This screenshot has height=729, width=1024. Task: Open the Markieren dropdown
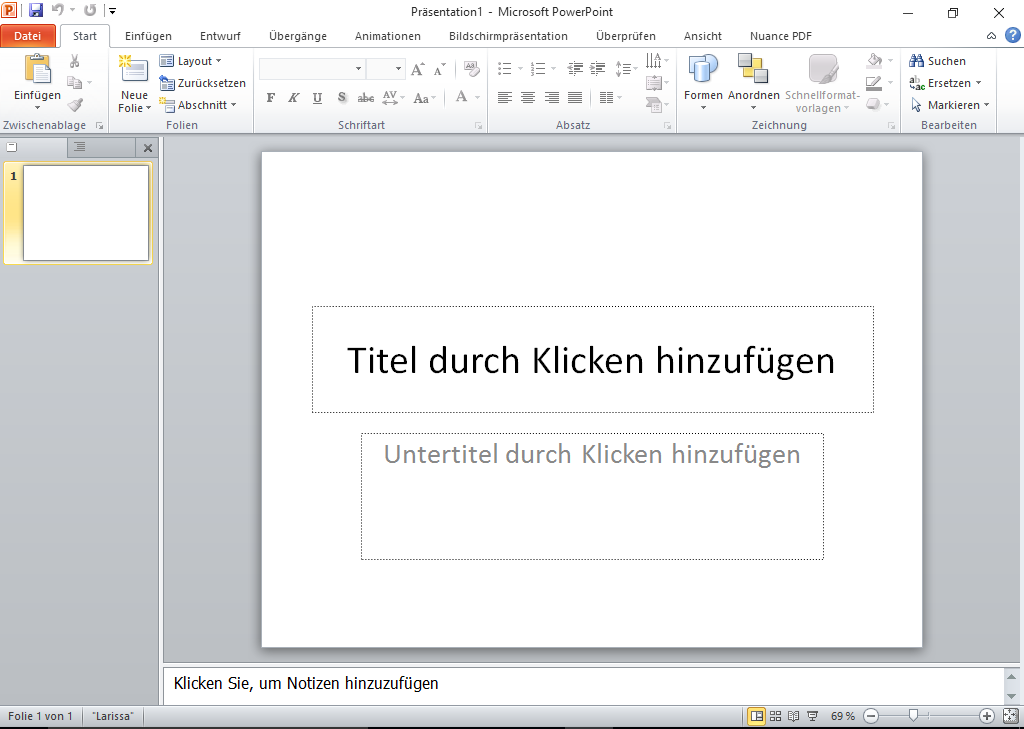tap(950, 105)
